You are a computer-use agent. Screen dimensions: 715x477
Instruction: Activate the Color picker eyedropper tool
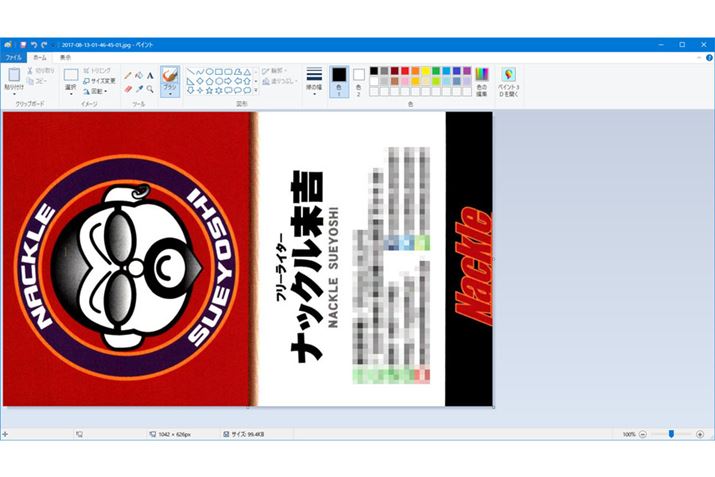click(139, 88)
